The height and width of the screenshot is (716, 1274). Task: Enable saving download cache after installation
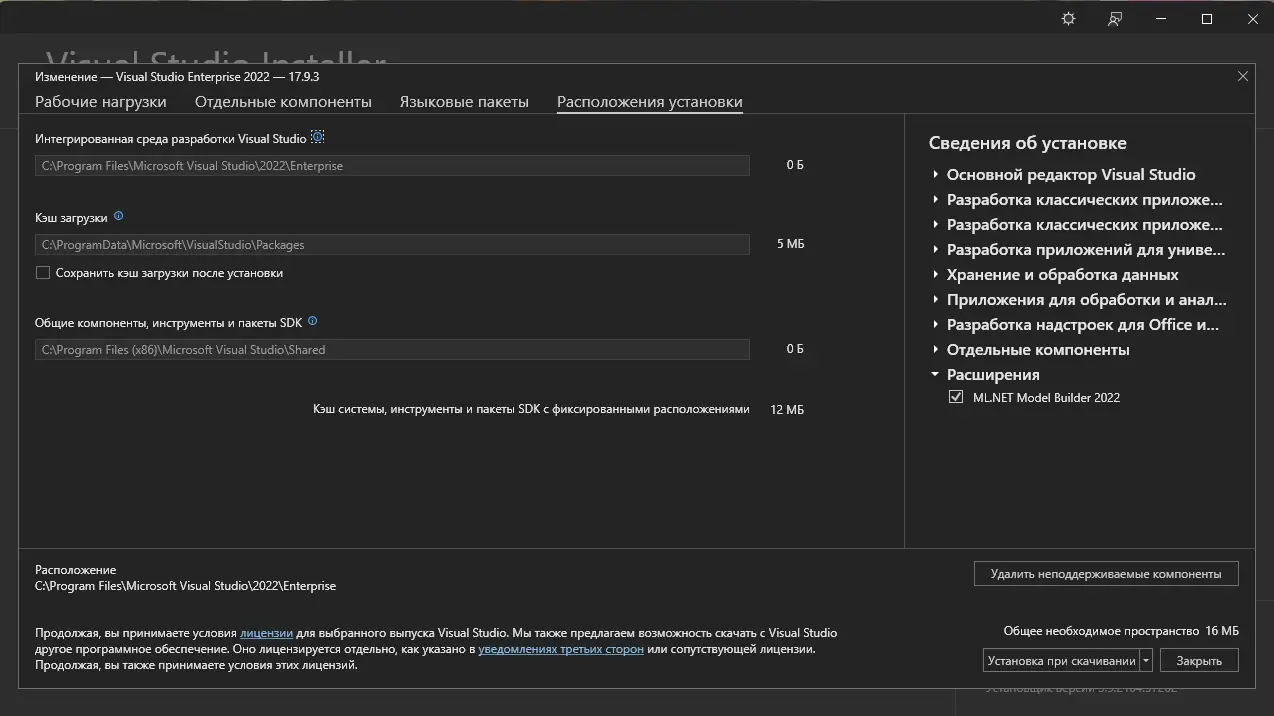[x=42, y=272]
